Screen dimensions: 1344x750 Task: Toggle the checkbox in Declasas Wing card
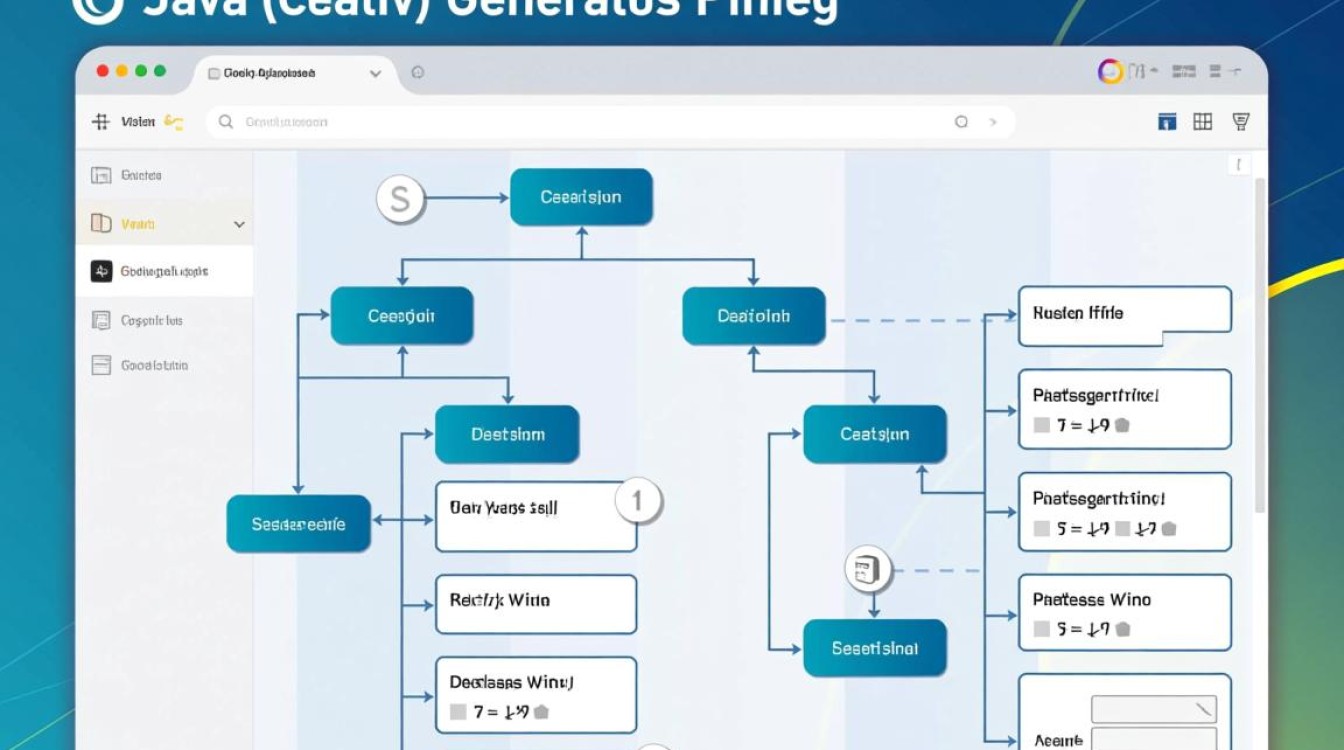coord(458,713)
